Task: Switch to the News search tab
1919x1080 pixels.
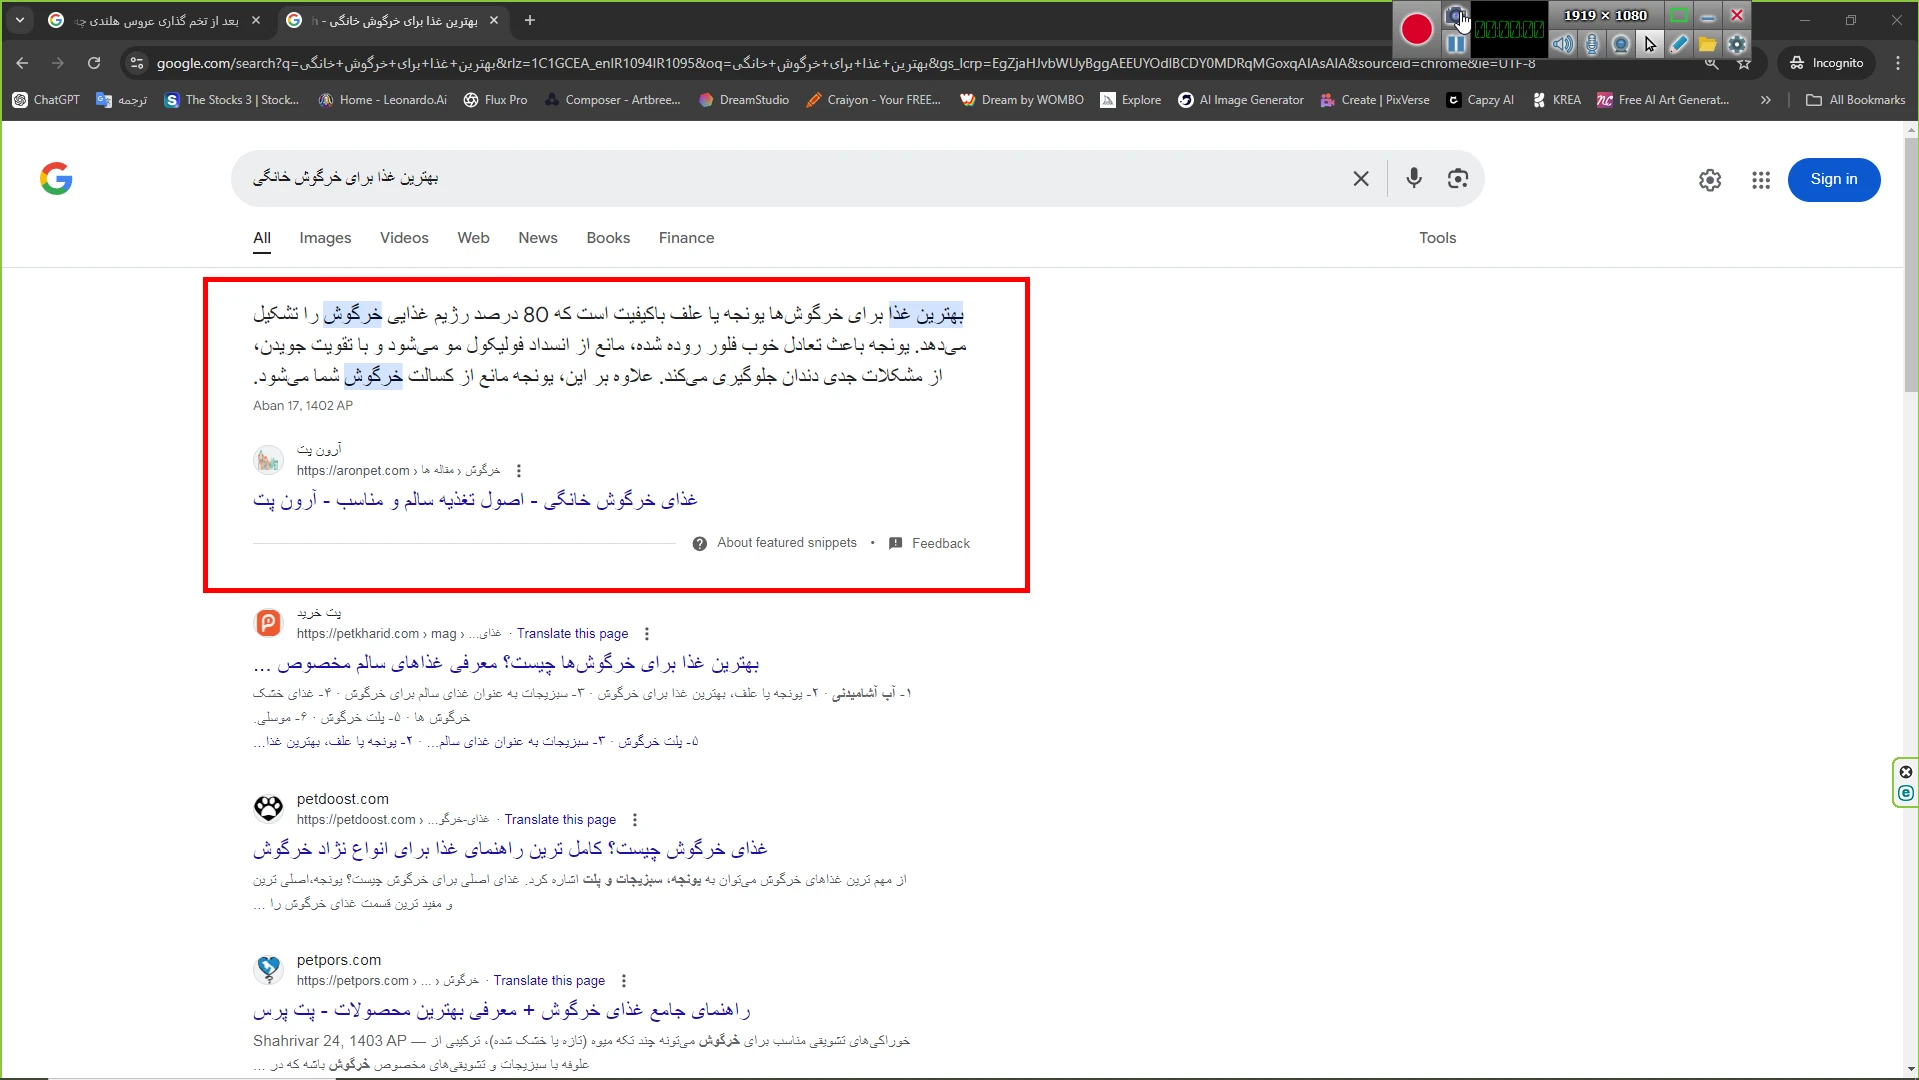Action: point(537,238)
